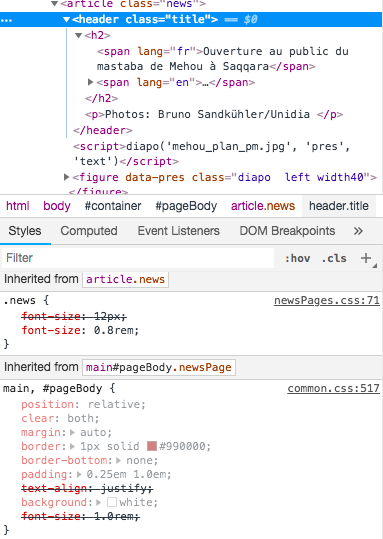
Task: Show more DevTools tabs via double chevron
Action: pyautogui.click(x=358, y=231)
